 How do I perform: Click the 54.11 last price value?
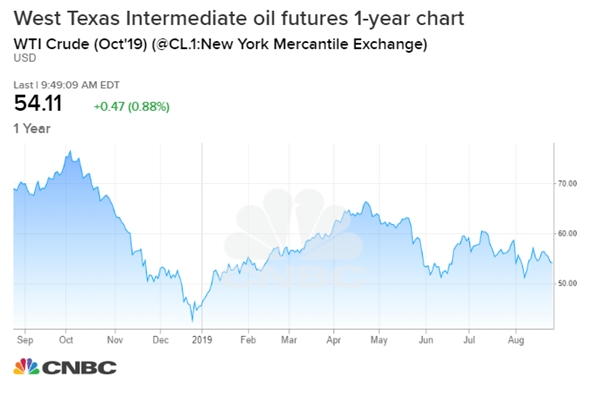[36, 101]
